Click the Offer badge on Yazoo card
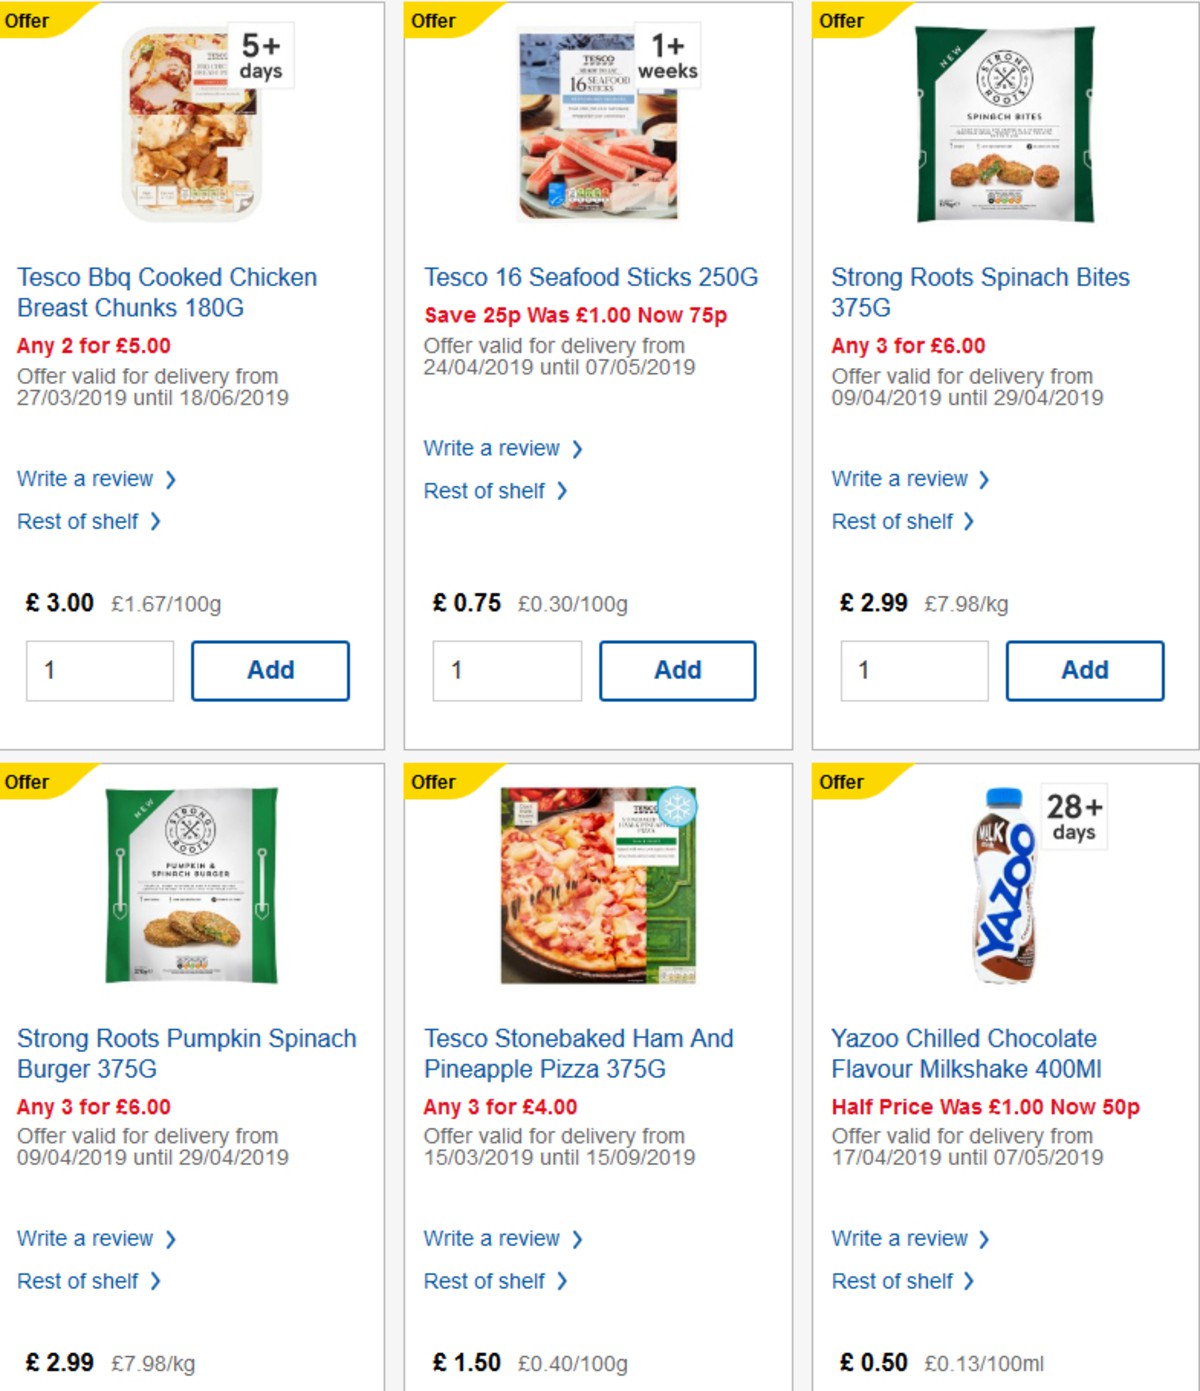 [841, 782]
